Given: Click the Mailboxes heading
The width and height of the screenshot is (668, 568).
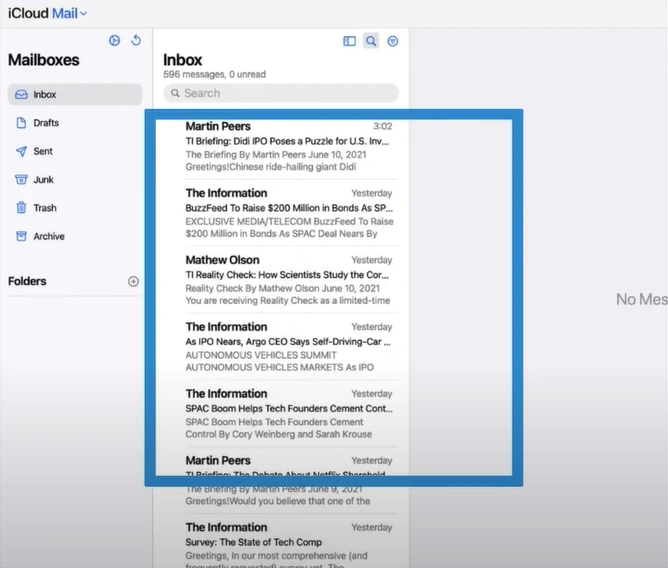Looking at the screenshot, I should (x=43, y=60).
